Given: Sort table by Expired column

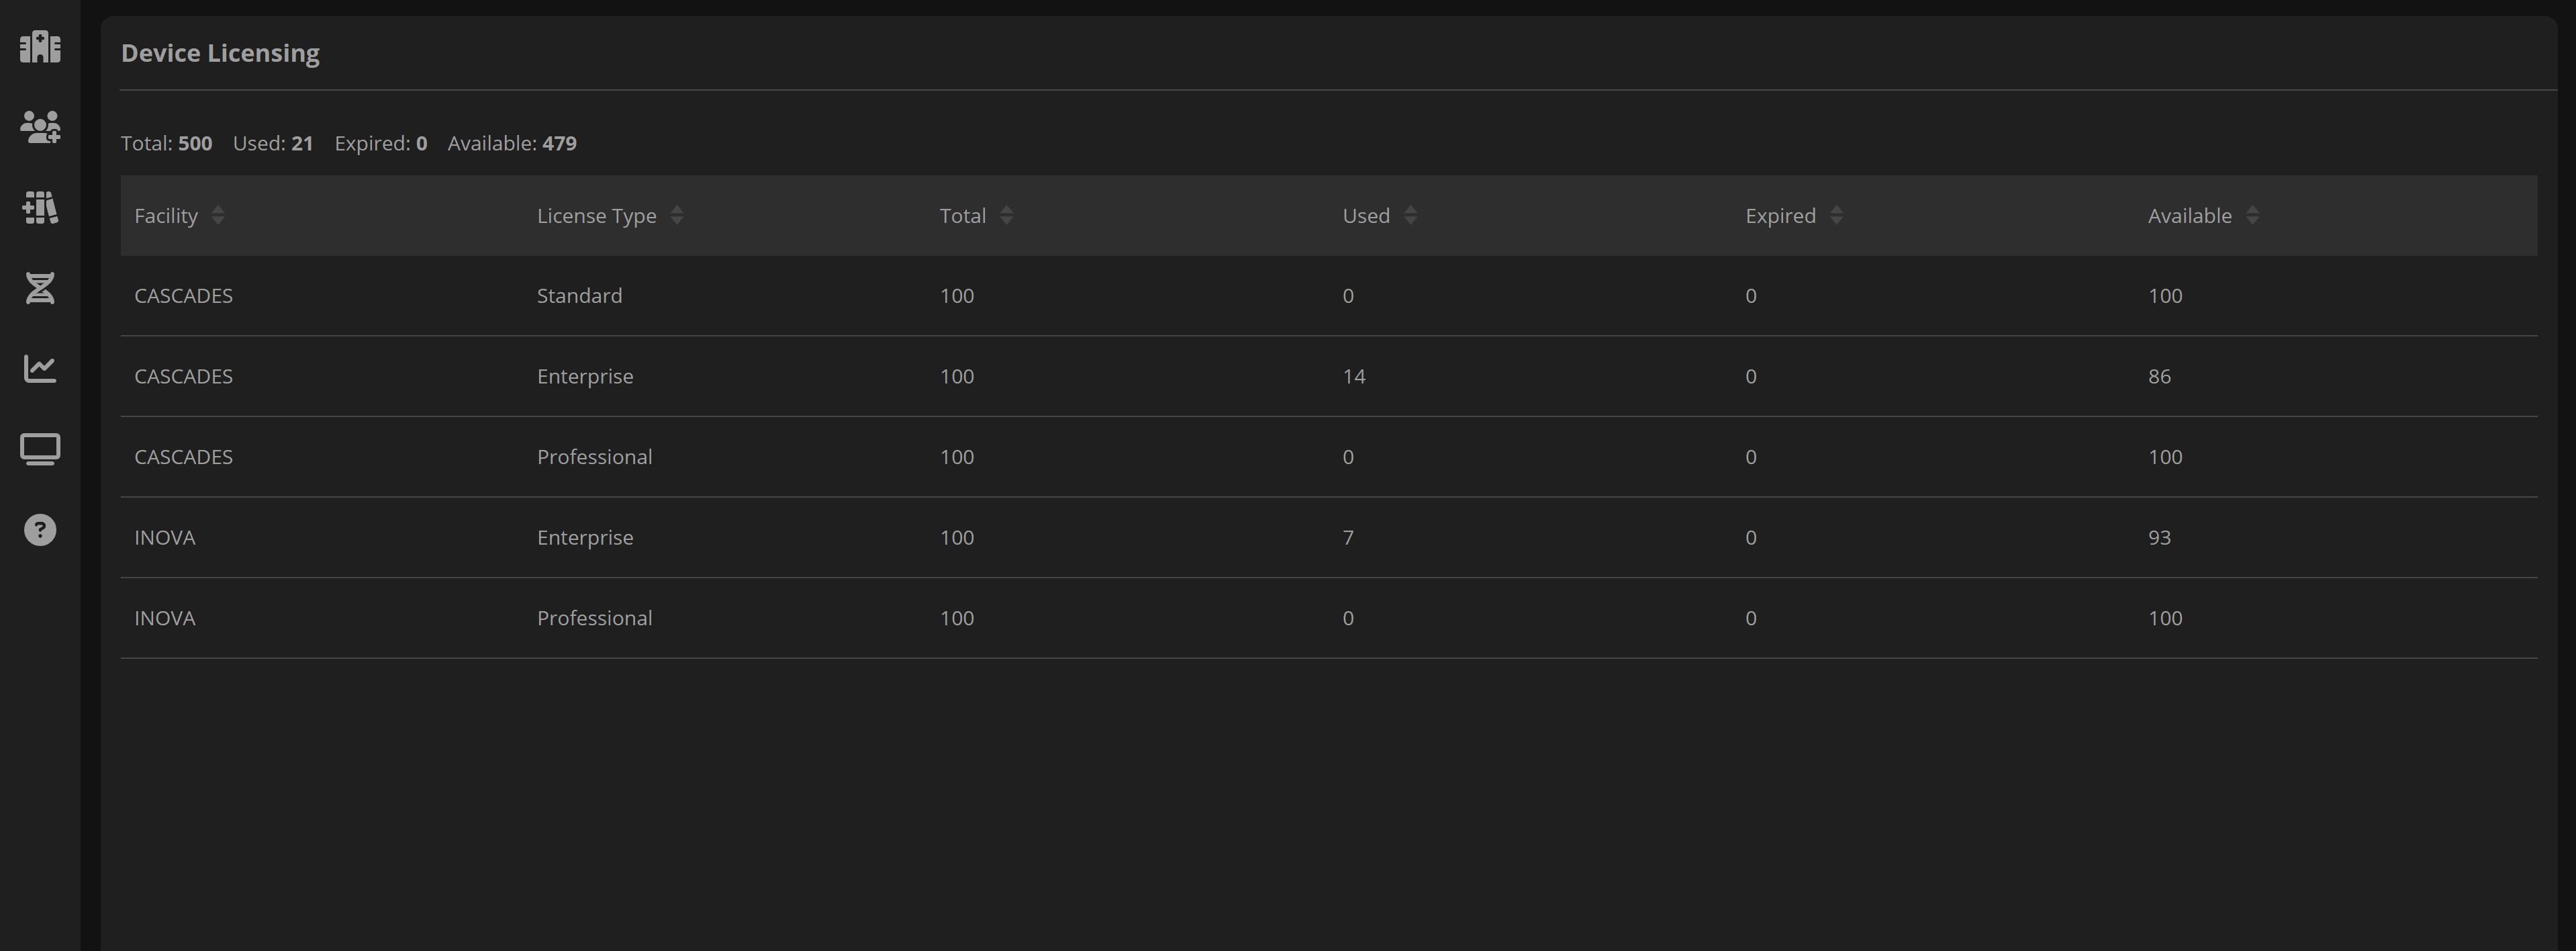Looking at the screenshot, I should [1836, 215].
